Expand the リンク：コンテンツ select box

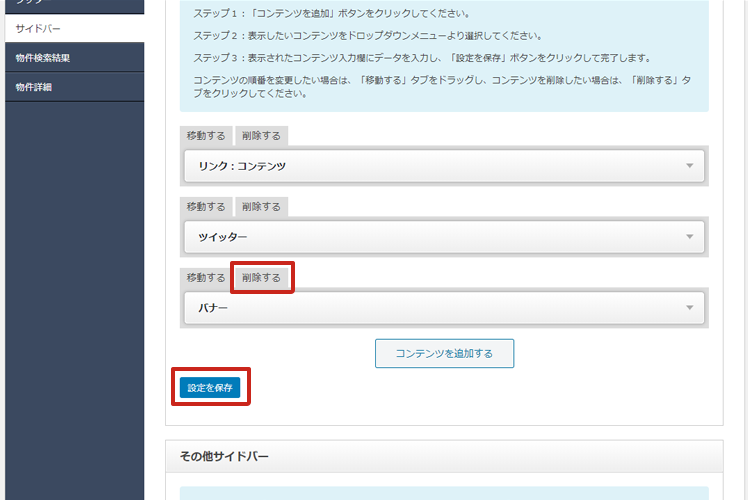point(440,166)
